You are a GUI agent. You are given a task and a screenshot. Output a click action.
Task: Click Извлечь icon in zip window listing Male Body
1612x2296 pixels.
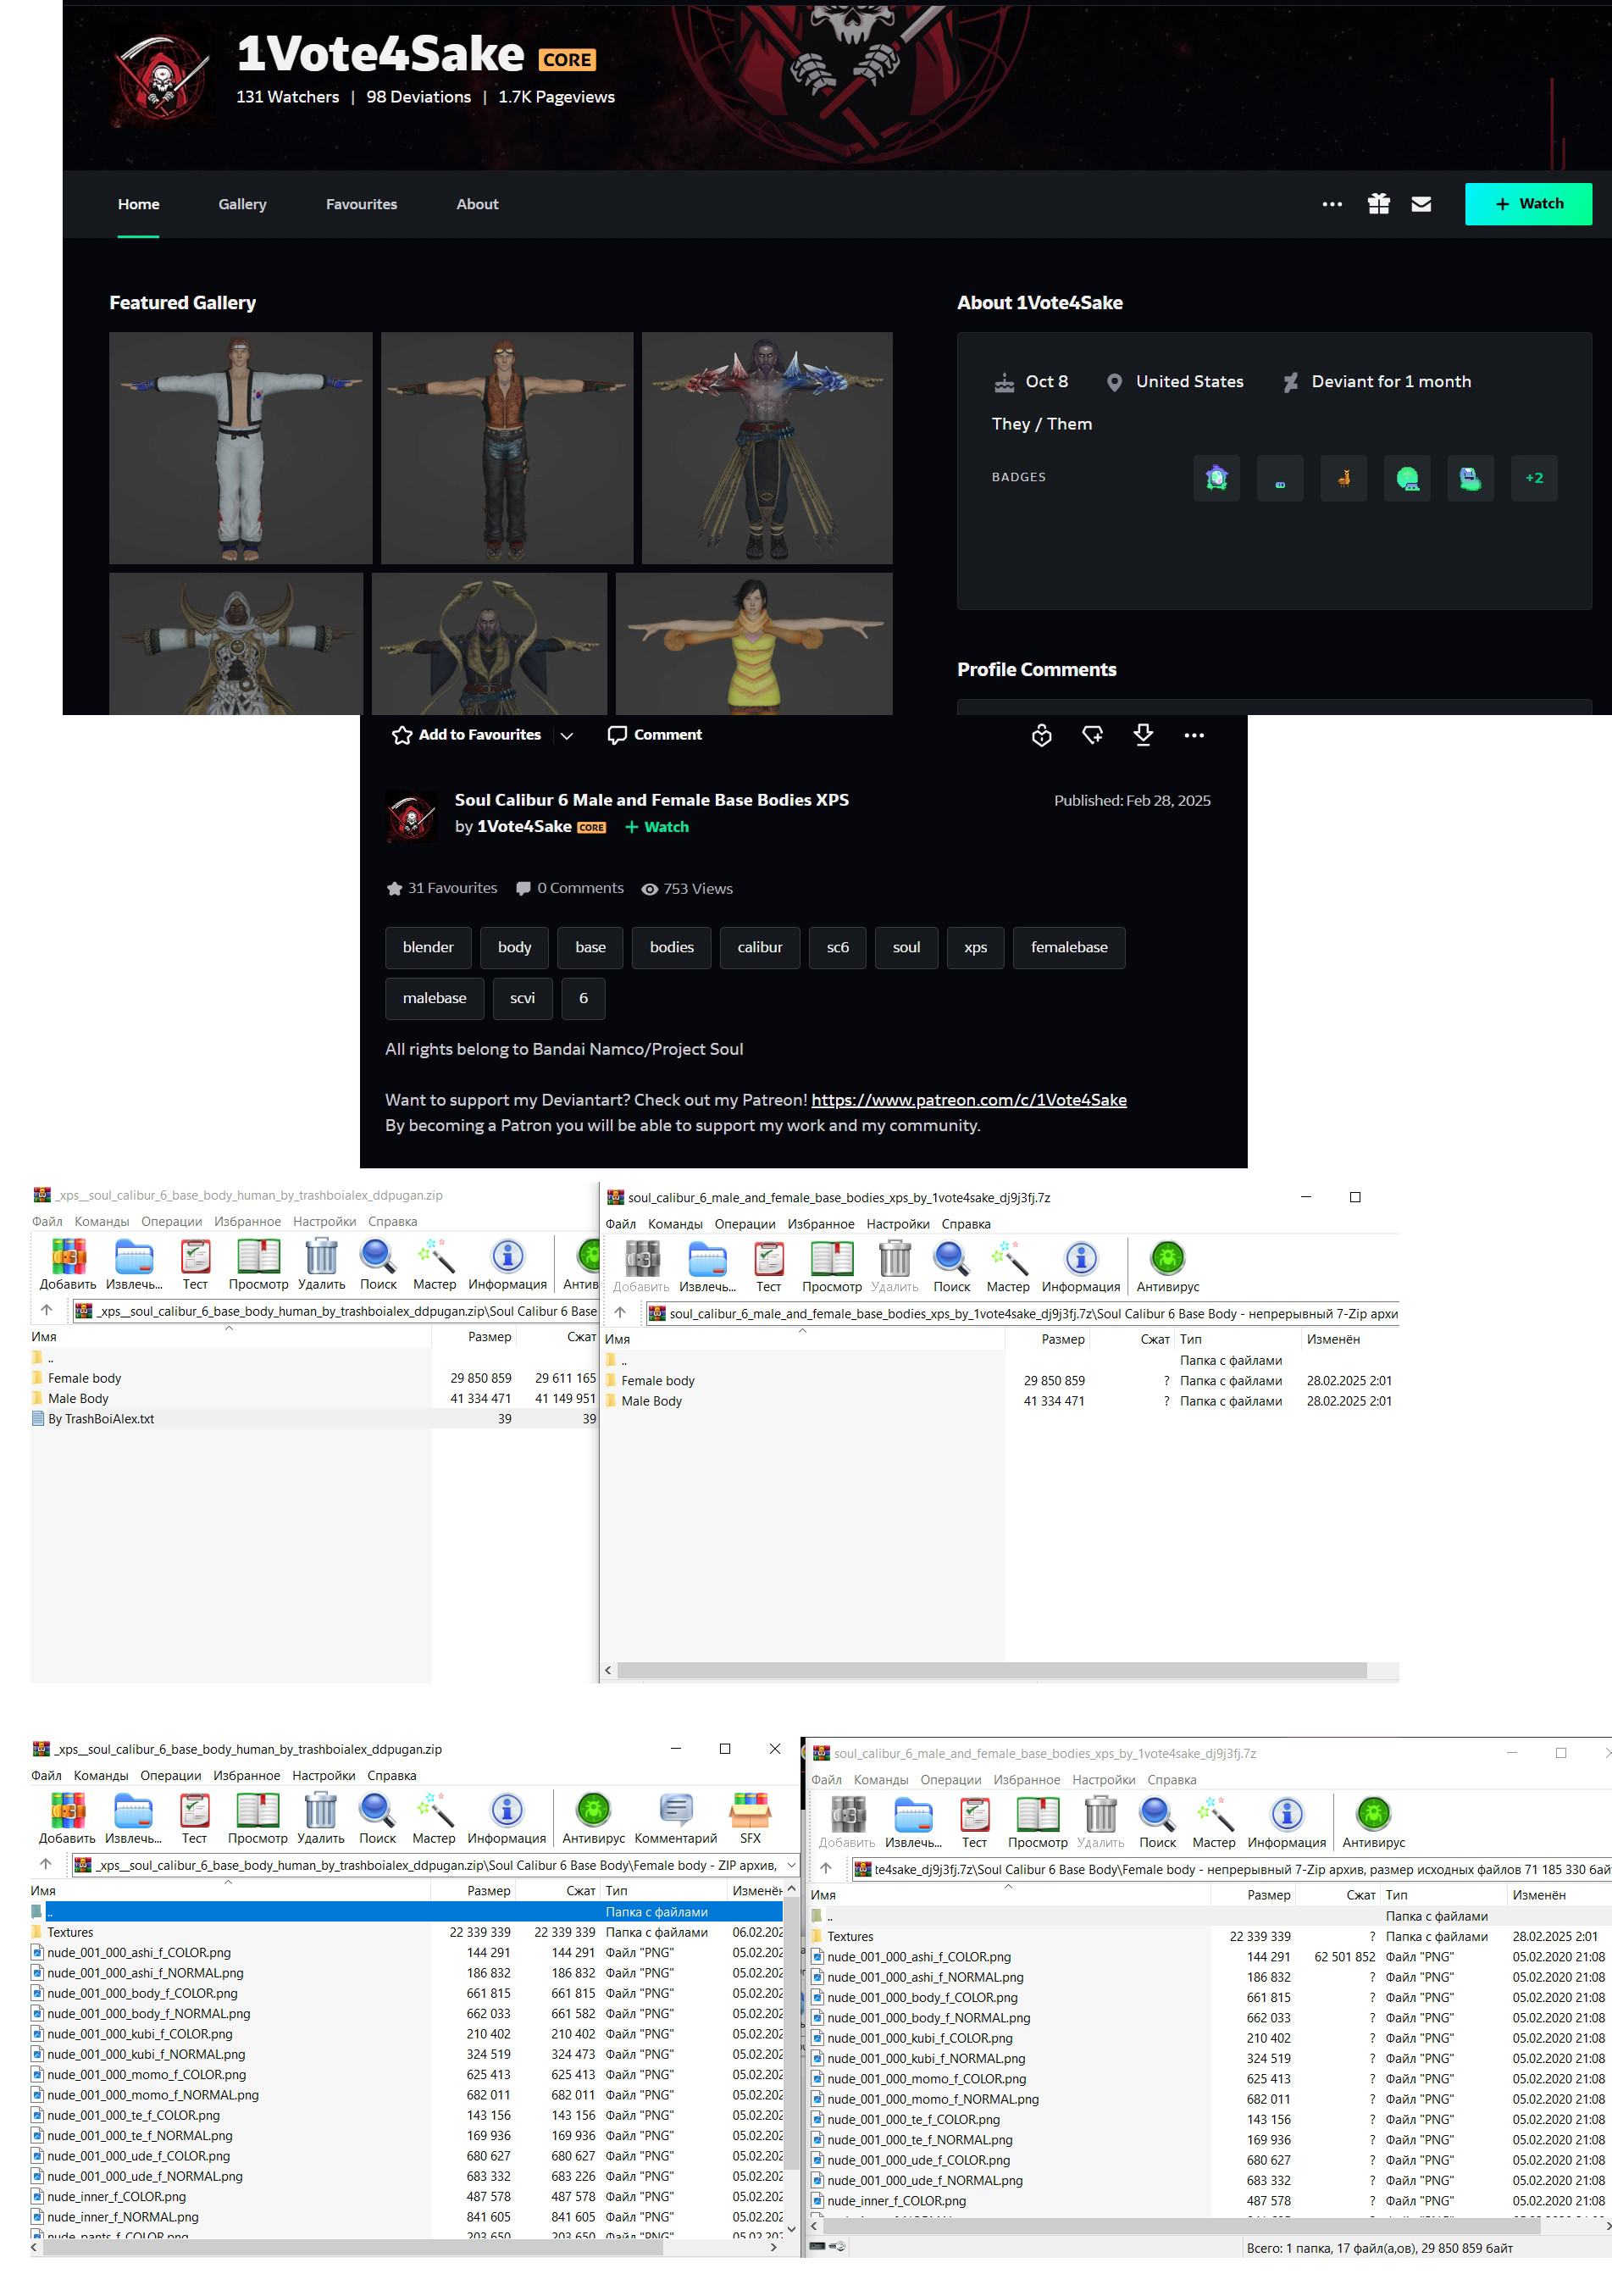click(x=134, y=1265)
